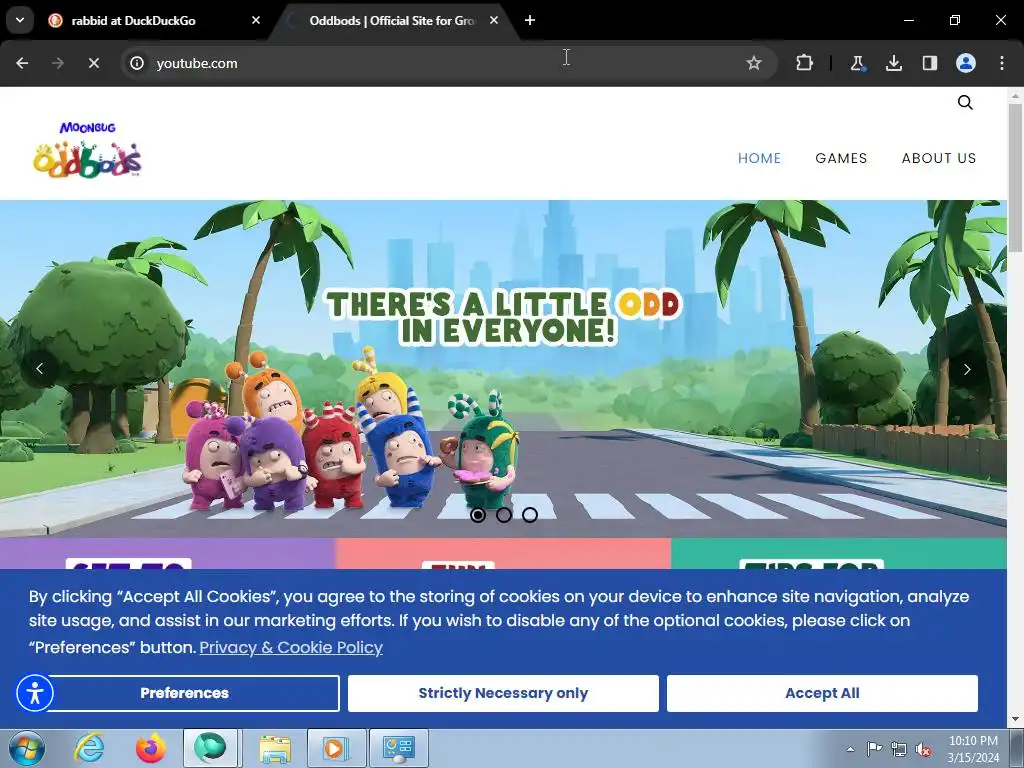Launch Firefox from the taskbar
This screenshot has height=768, width=1024.
[x=150, y=748]
